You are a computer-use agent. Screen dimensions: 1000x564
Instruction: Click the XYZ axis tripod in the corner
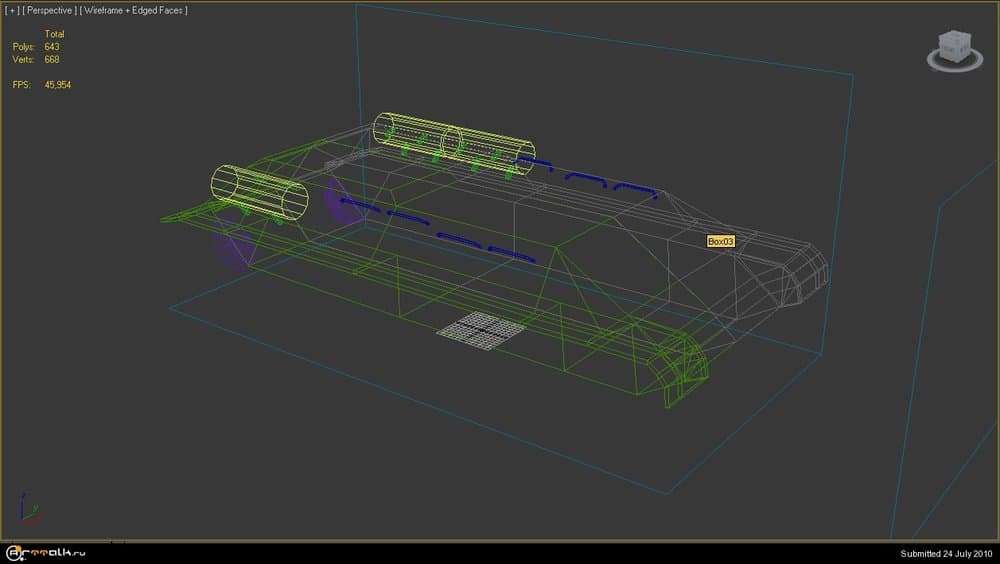[x=28, y=509]
